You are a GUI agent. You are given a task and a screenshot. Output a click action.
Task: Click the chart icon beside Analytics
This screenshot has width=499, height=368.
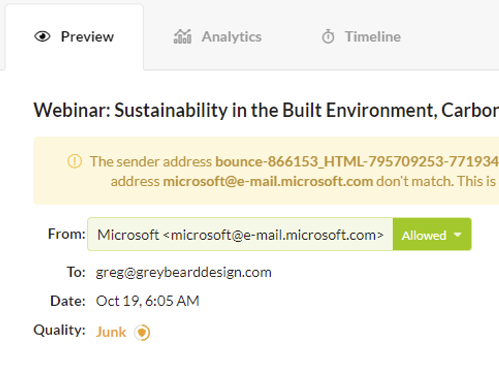(182, 36)
